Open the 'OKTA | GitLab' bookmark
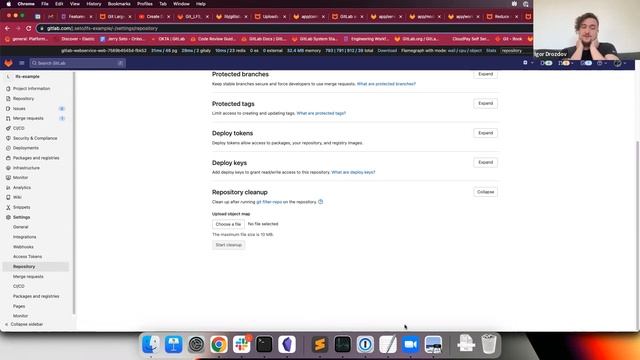Image resolution: width=640 pixels, height=360 pixels. pos(168,39)
